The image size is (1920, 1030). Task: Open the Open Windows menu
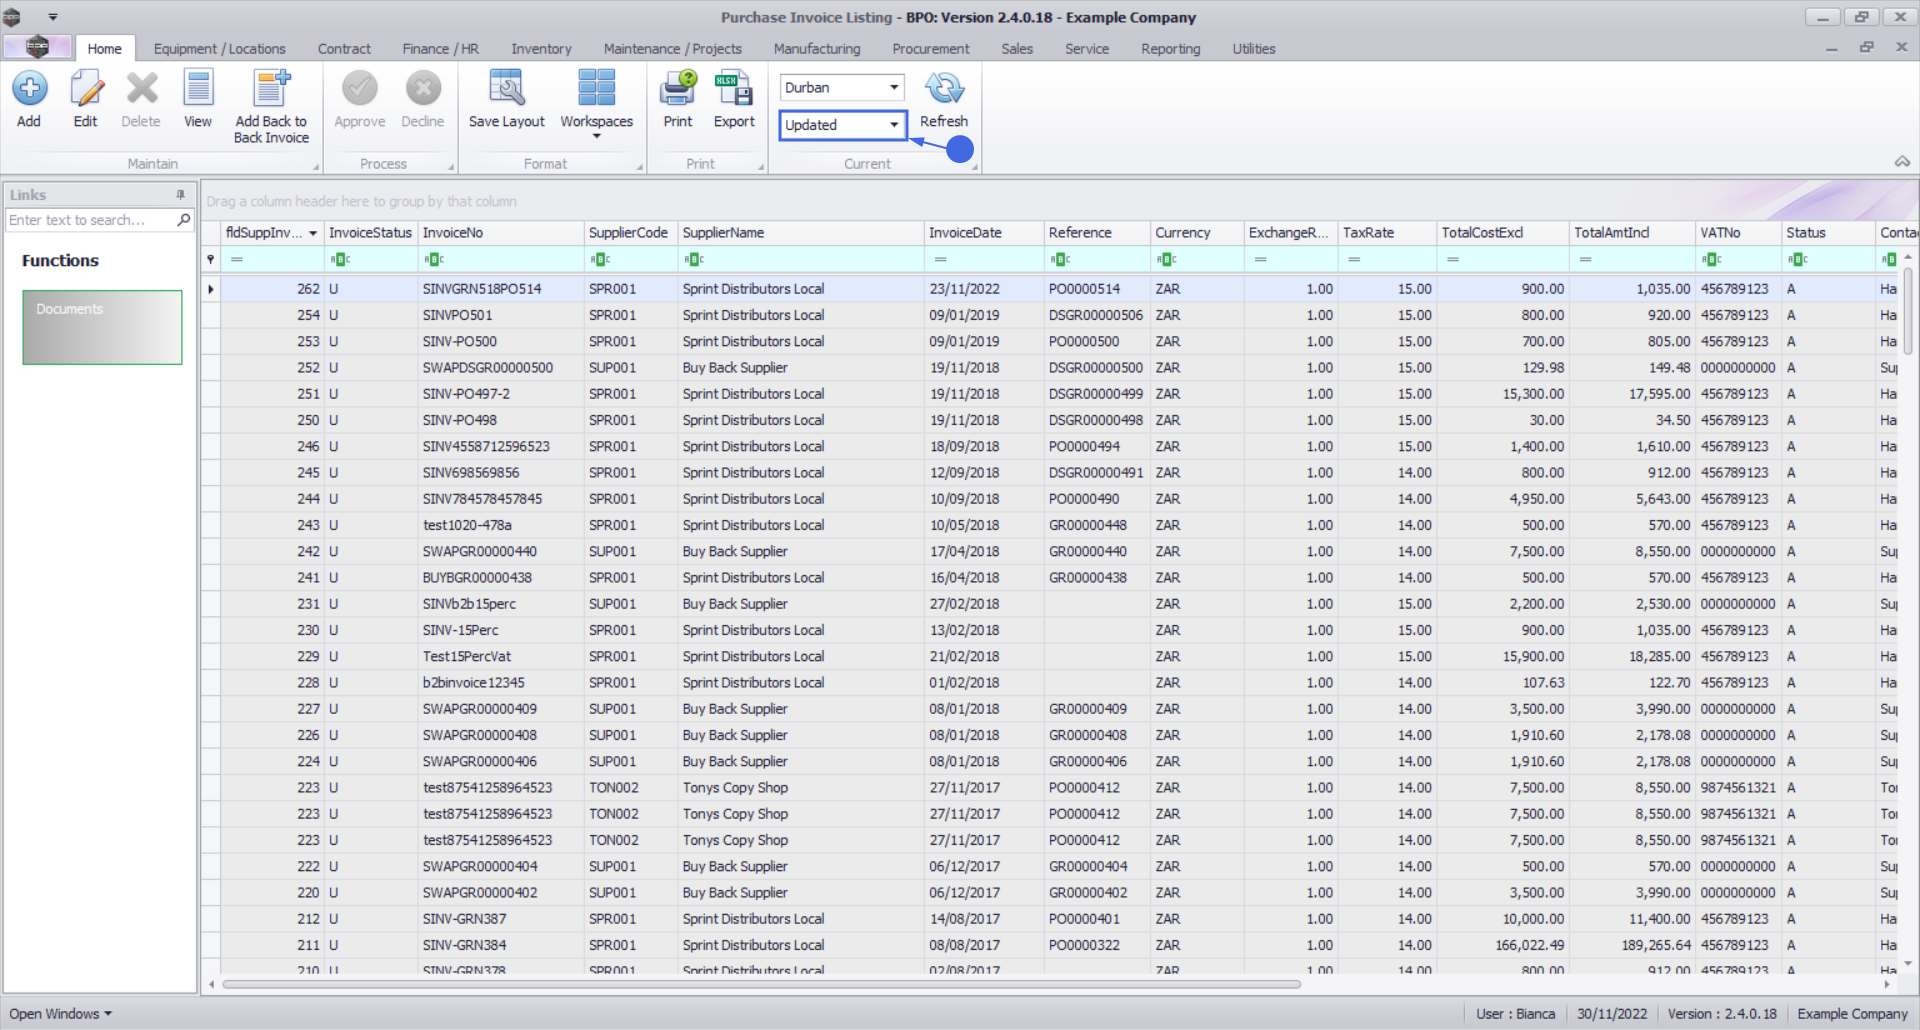tap(60, 1014)
